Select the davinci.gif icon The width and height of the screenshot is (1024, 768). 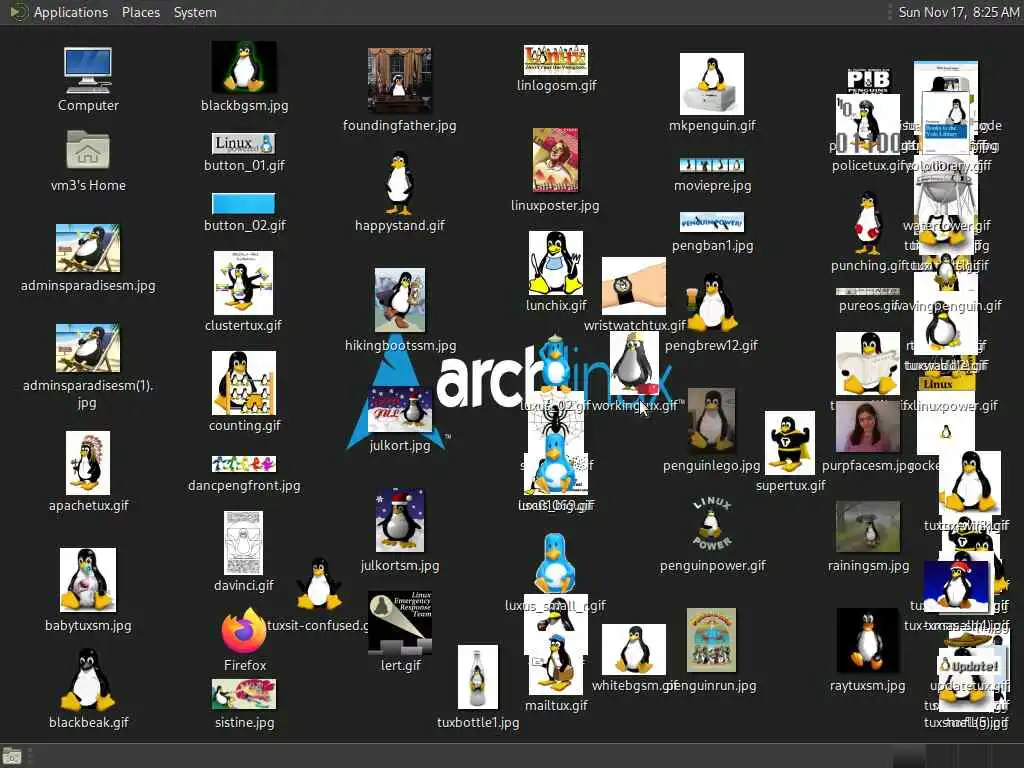244,543
